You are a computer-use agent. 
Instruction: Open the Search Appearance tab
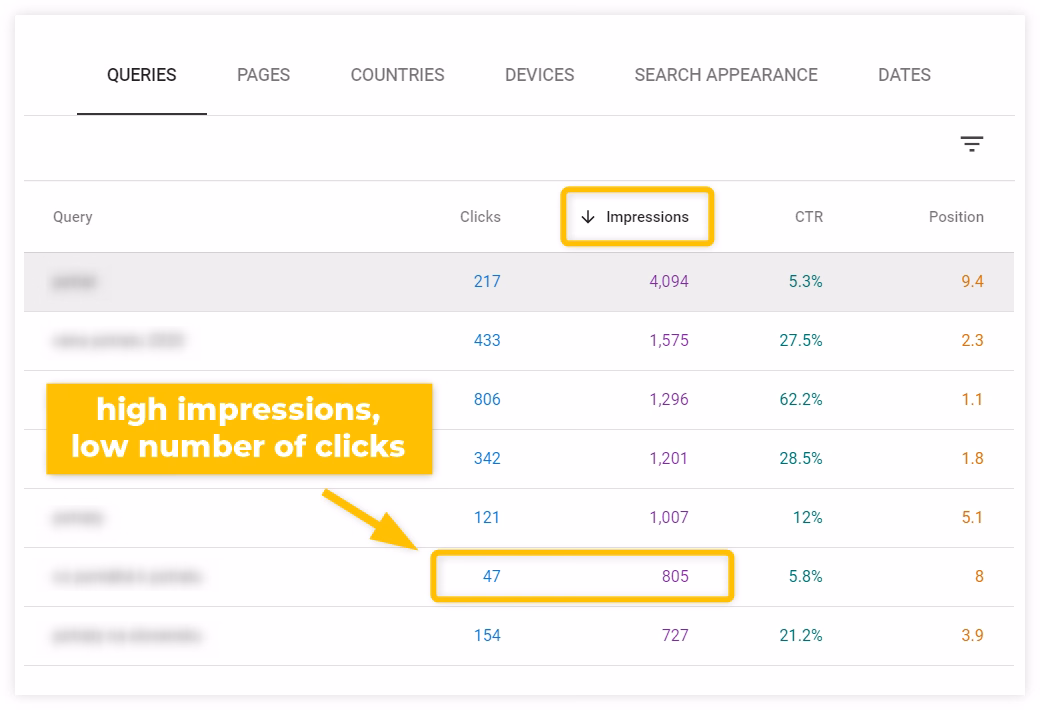point(725,75)
